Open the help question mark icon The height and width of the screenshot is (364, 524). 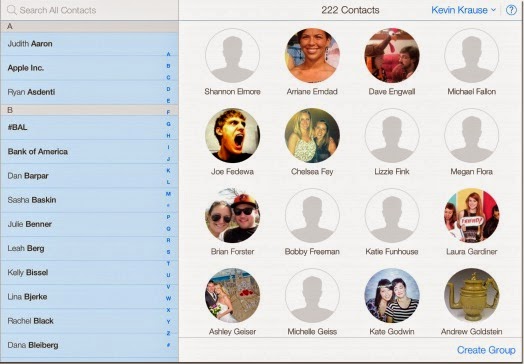511,10
